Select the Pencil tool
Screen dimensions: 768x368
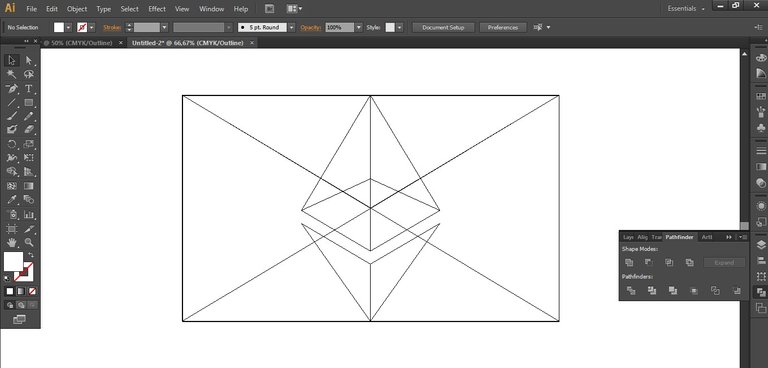pyautogui.click(x=29, y=116)
